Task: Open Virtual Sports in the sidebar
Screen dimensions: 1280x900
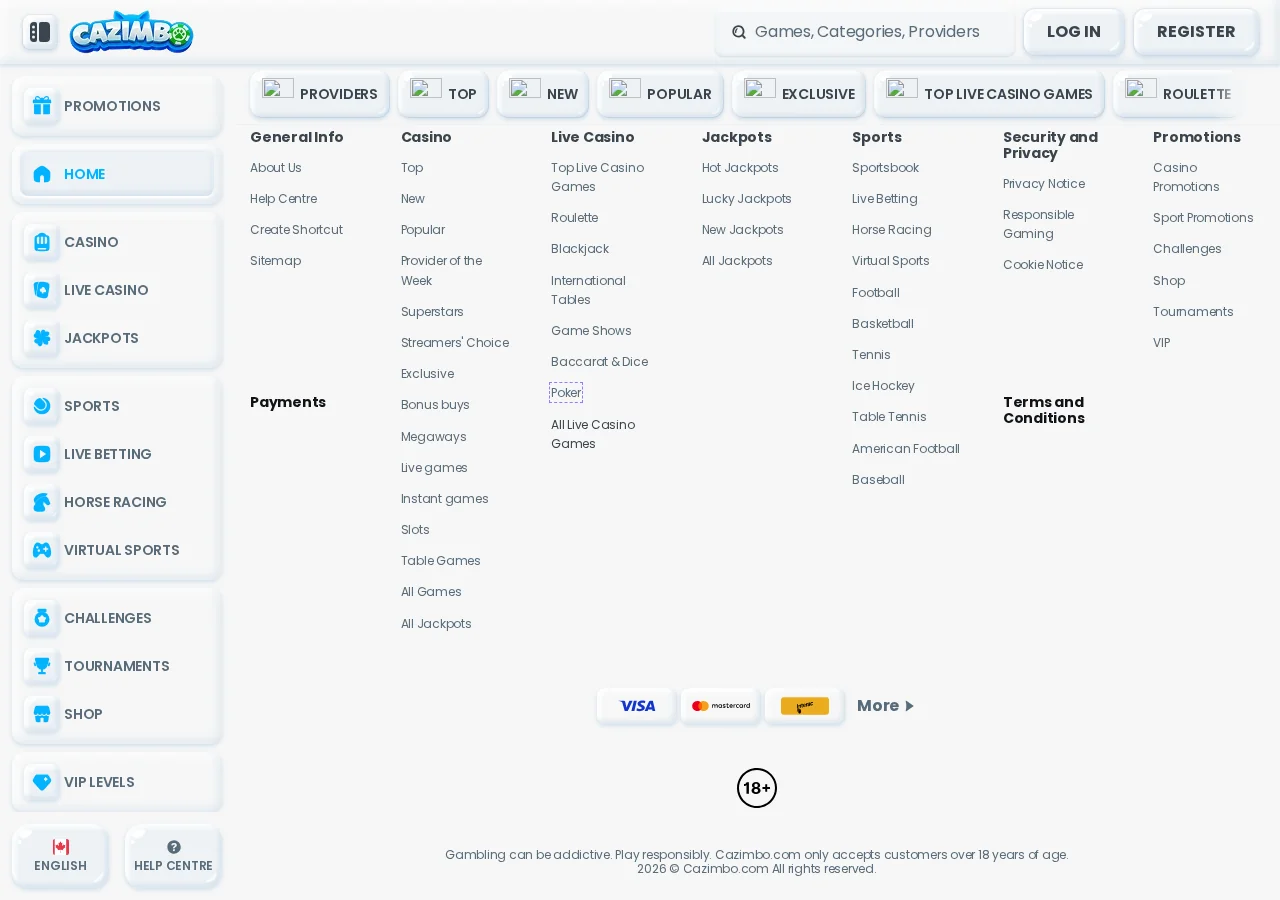Action: pos(117,550)
